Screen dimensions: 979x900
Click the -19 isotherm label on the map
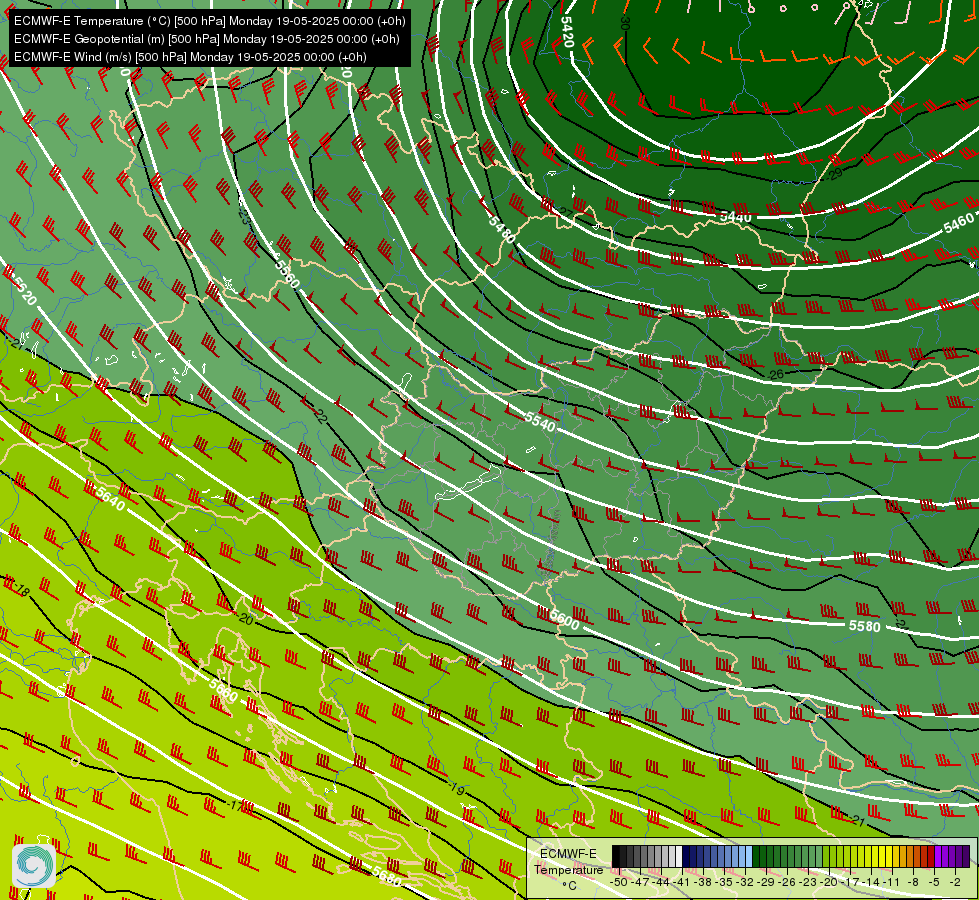pyautogui.click(x=457, y=788)
